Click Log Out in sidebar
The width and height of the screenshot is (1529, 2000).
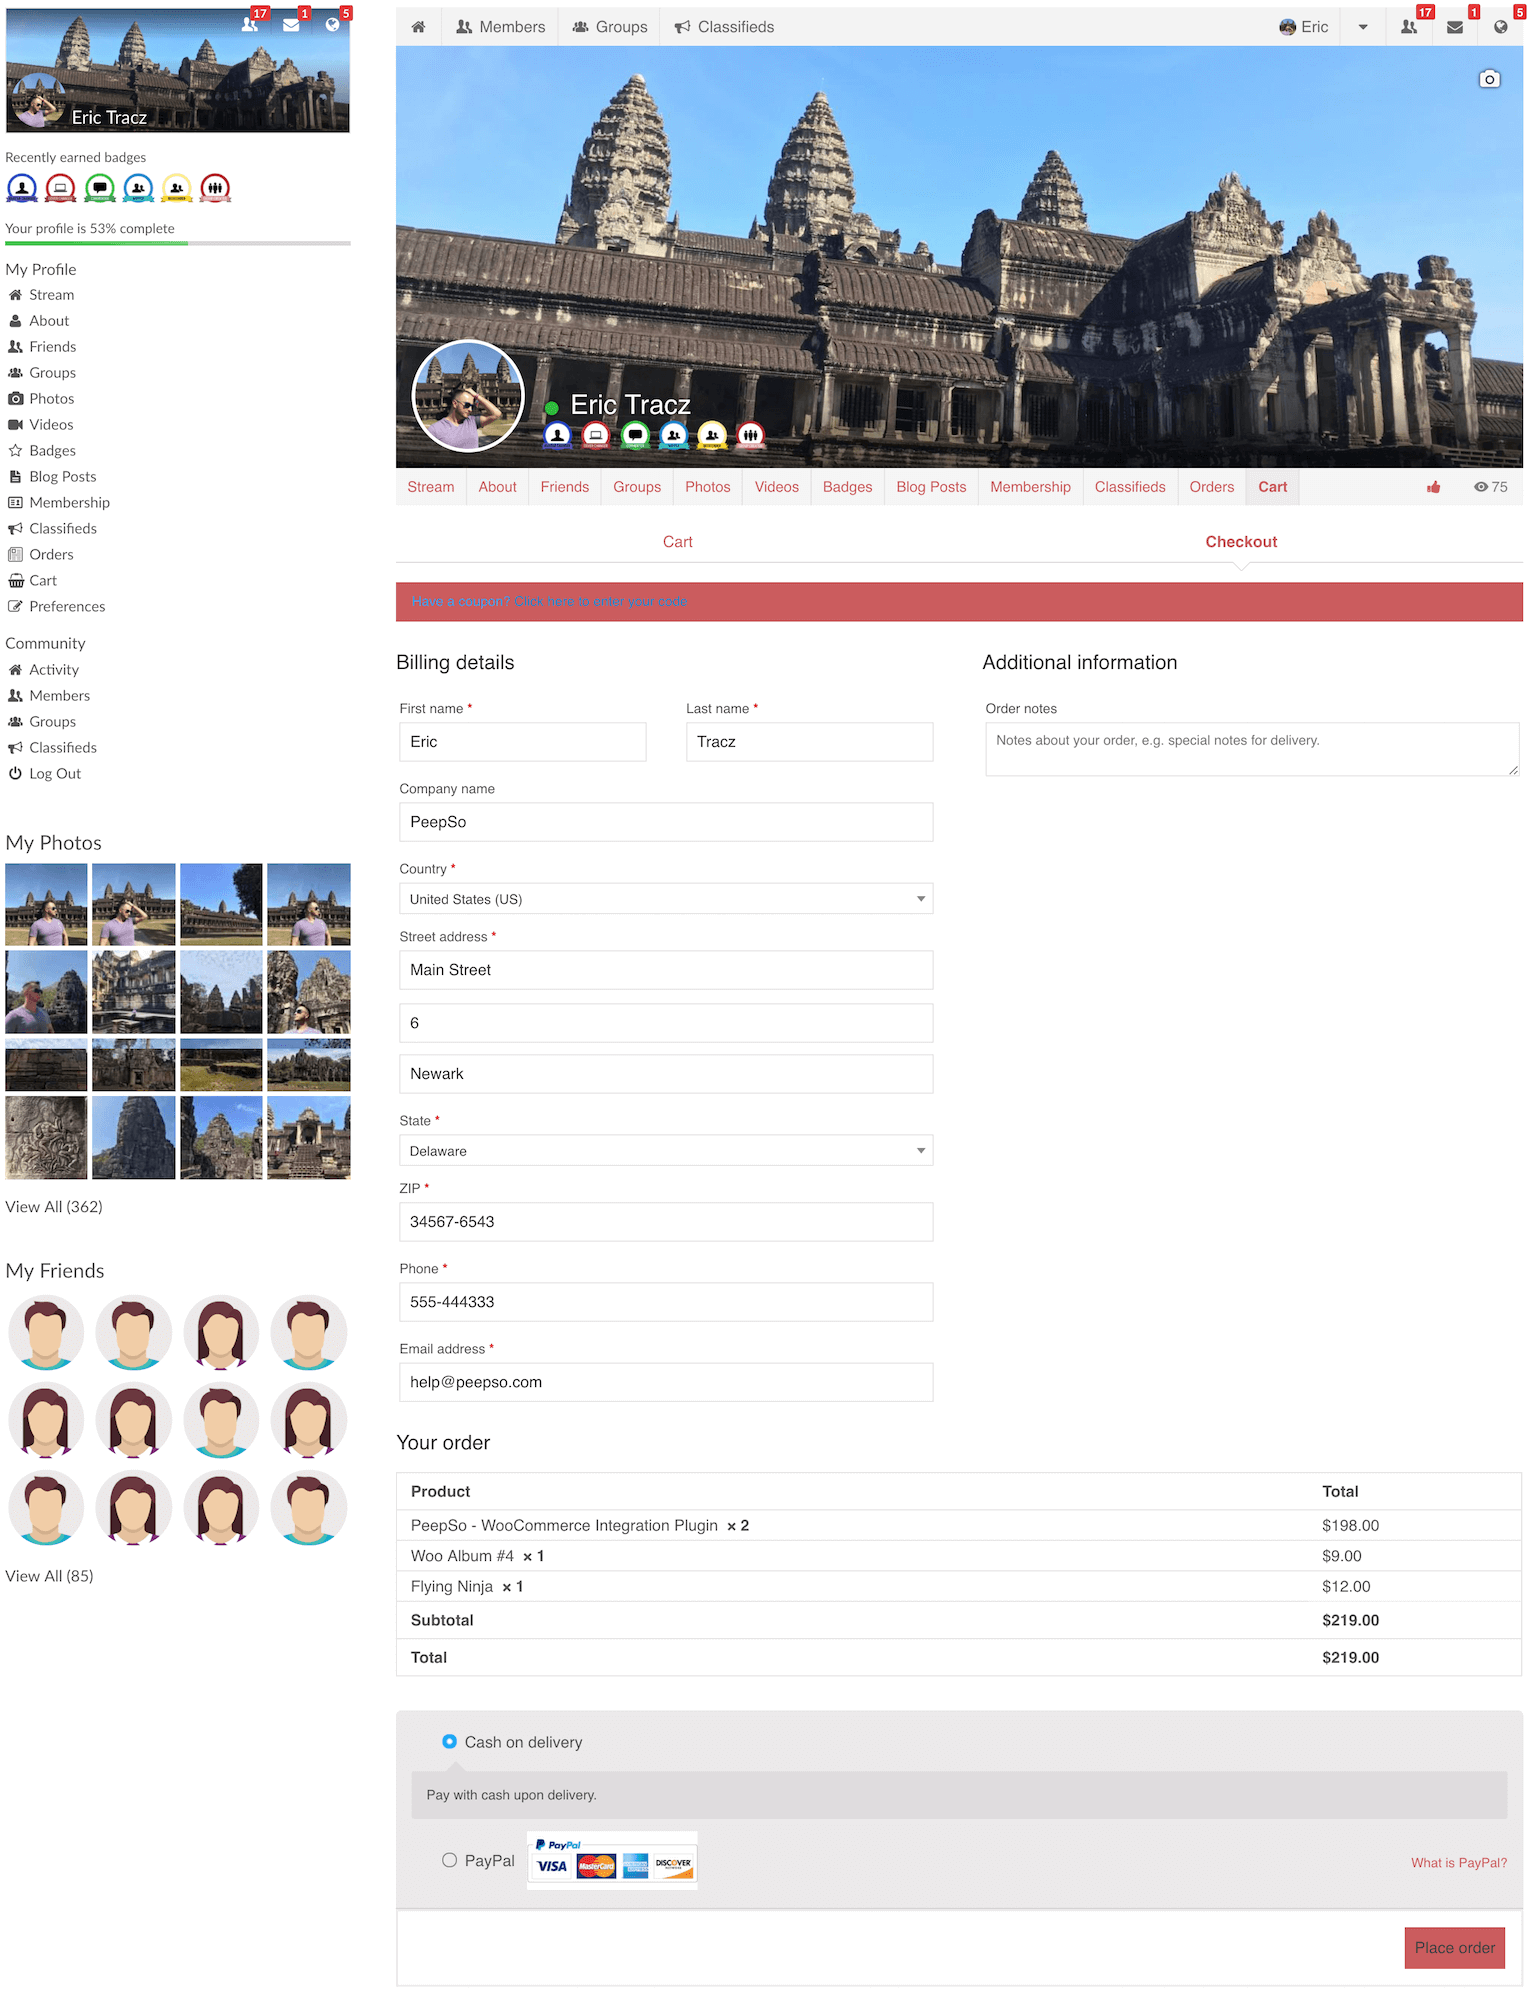pos(55,774)
